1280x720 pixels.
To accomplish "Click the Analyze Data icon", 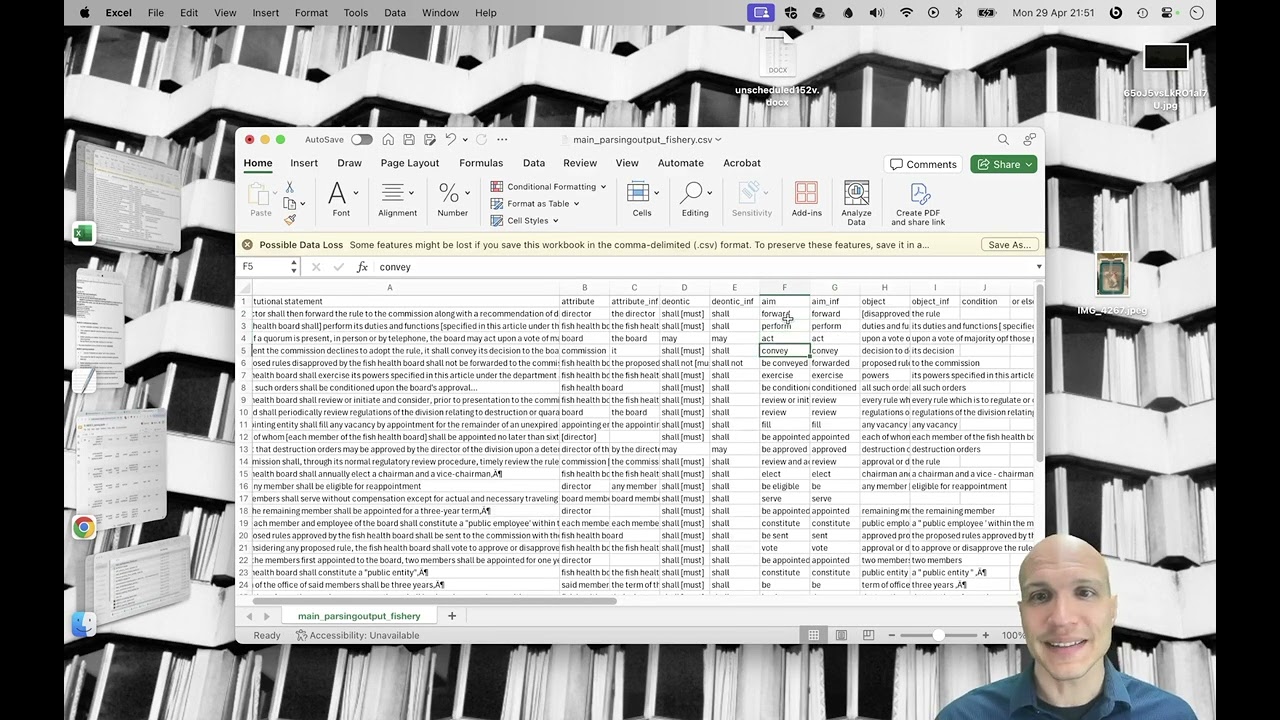I will pos(856,203).
